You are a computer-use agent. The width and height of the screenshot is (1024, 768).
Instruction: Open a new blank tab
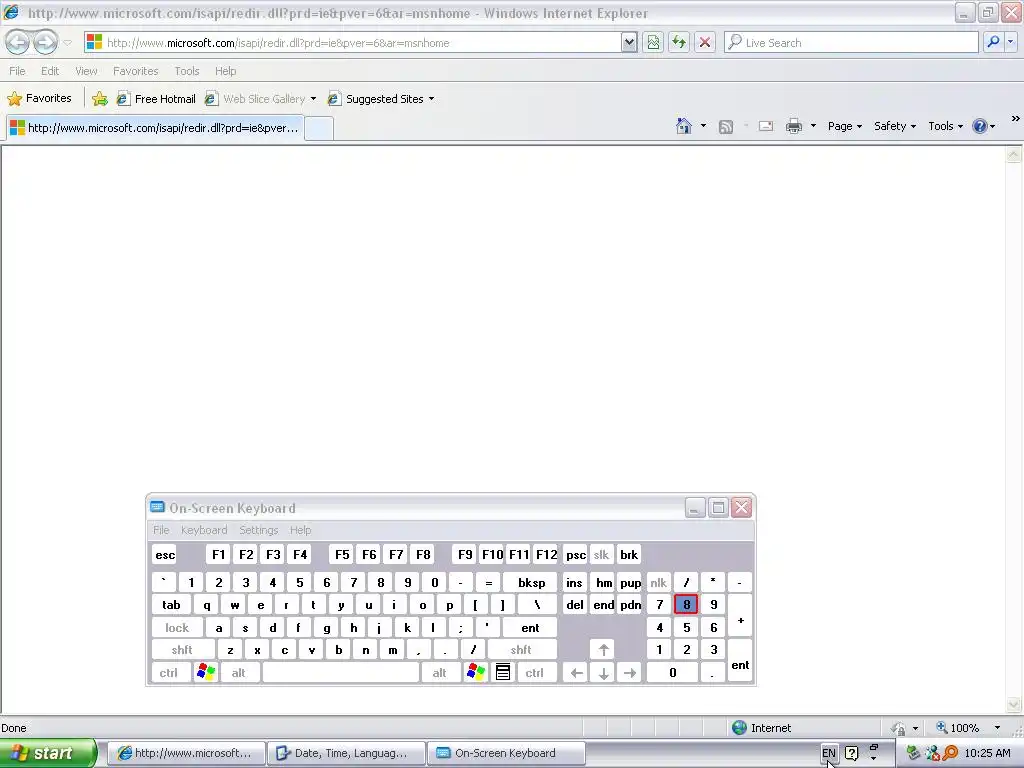click(x=319, y=129)
